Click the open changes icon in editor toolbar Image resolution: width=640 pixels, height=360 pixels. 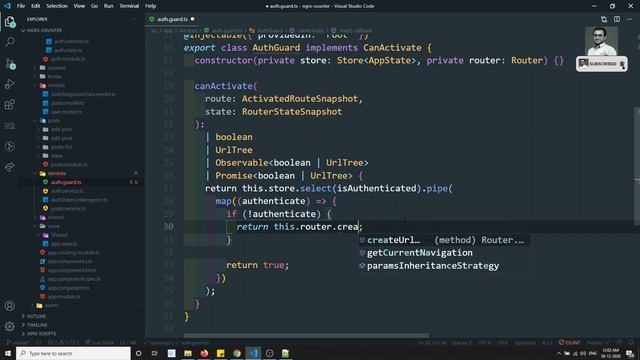tap(604, 19)
